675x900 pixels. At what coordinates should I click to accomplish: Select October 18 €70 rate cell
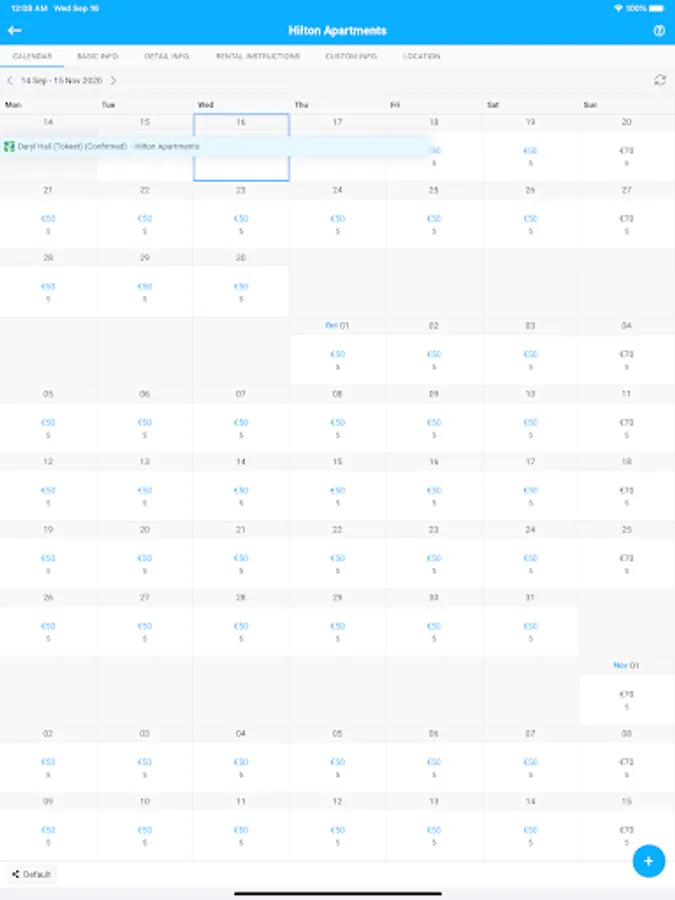(x=627, y=496)
